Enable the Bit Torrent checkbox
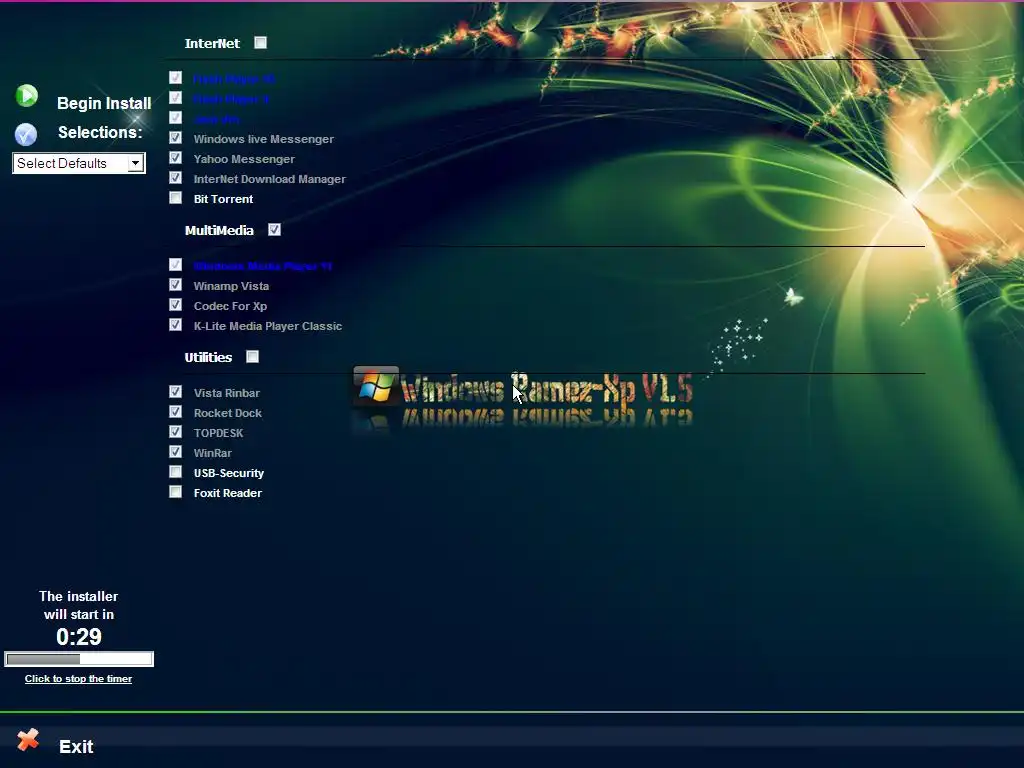This screenshot has width=1024, height=768. (x=175, y=198)
